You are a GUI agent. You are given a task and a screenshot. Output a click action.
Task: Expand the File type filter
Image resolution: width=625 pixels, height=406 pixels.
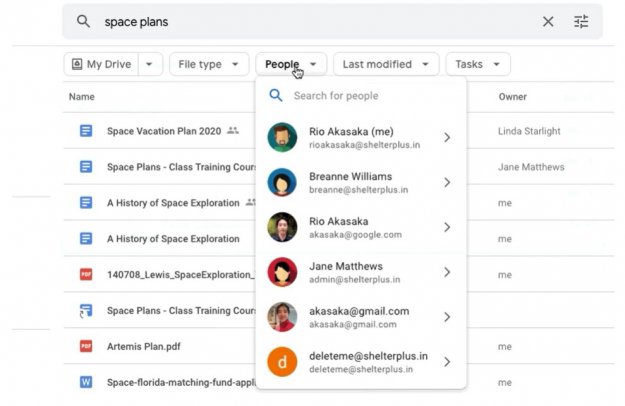click(208, 65)
